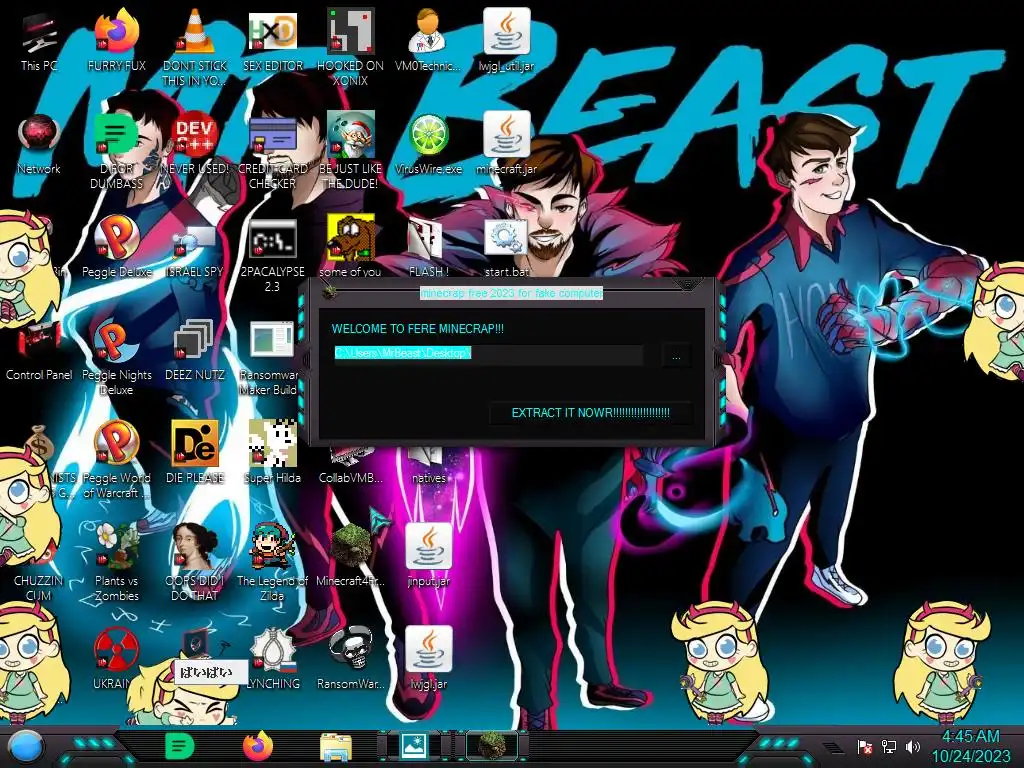Launch Peggle Nights Deluxe
Screen dimensions: 1024x768
(x=117, y=358)
